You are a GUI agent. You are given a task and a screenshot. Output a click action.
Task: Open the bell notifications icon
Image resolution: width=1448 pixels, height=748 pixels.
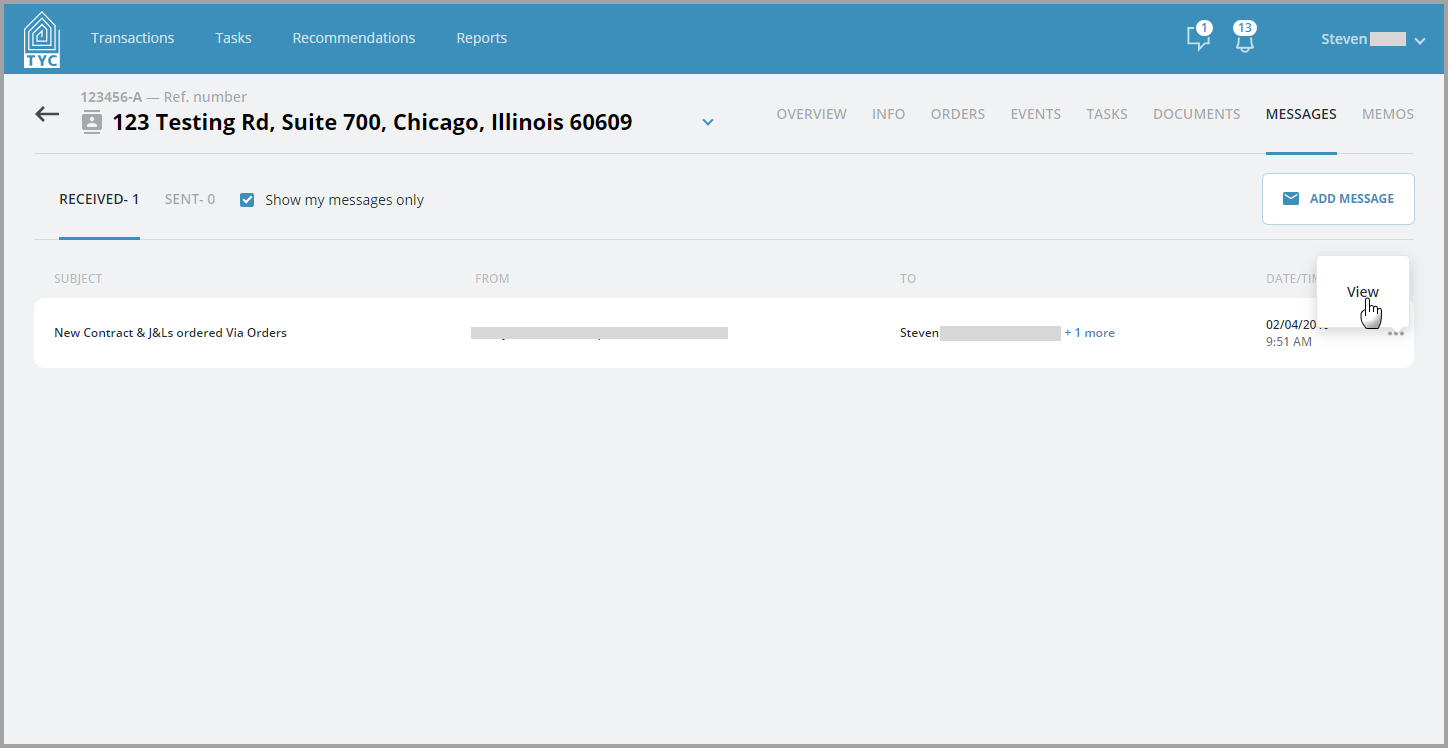1244,38
